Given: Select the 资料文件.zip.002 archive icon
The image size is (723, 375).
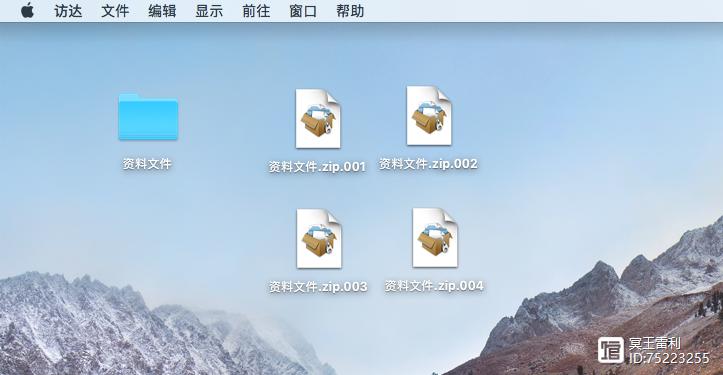Looking at the screenshot, I should click(x=429, y=115).
